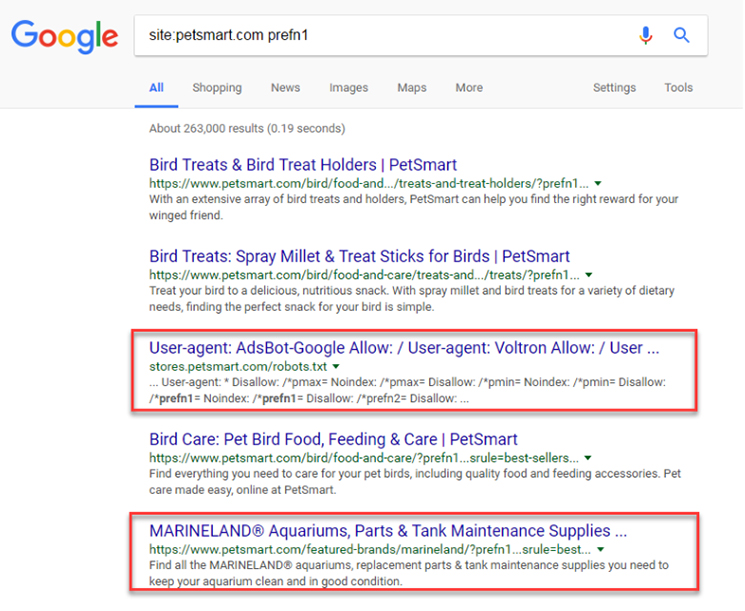The image size is (745, 611).
Task: Open Bird Treats & Bird Treat Holders result
Action: tap(303, 165)
